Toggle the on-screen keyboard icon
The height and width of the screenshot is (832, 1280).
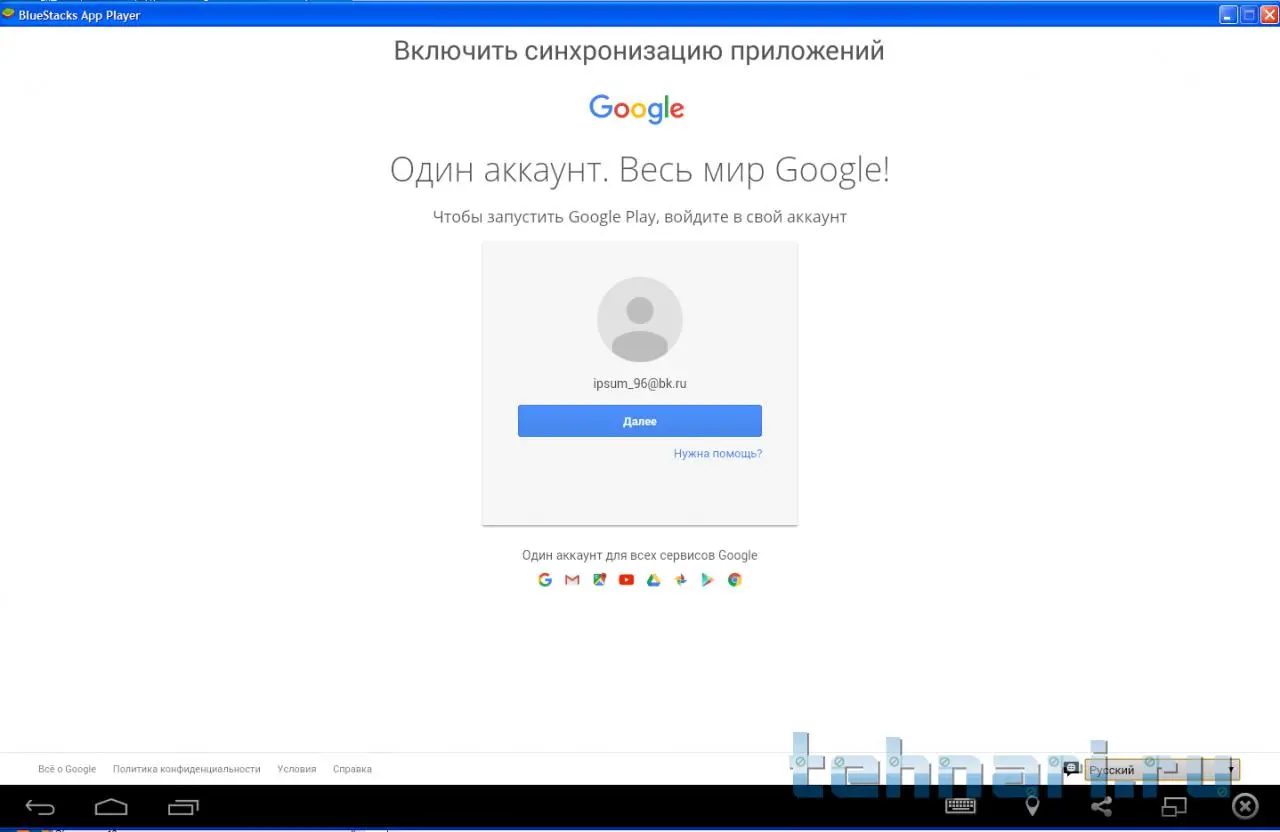960,806
